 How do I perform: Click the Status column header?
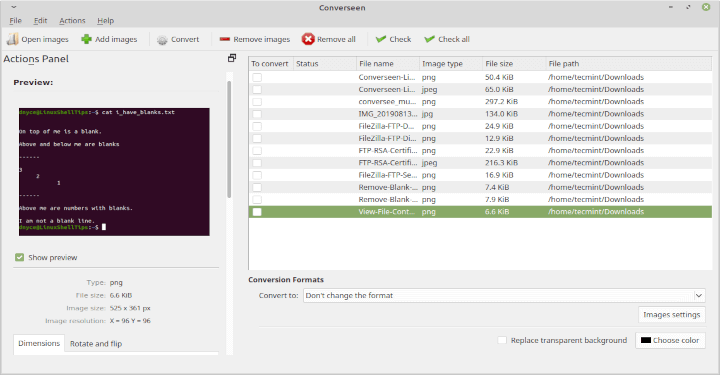[x=325, y=63]
